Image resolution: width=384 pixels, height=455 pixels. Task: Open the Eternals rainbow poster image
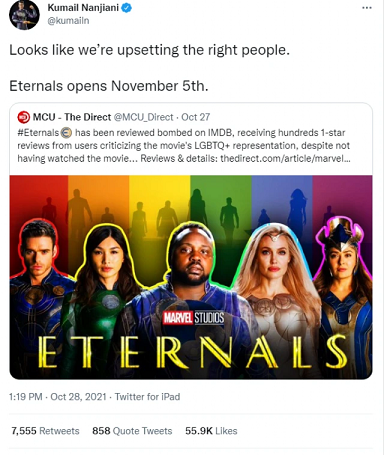pos(191,277)
